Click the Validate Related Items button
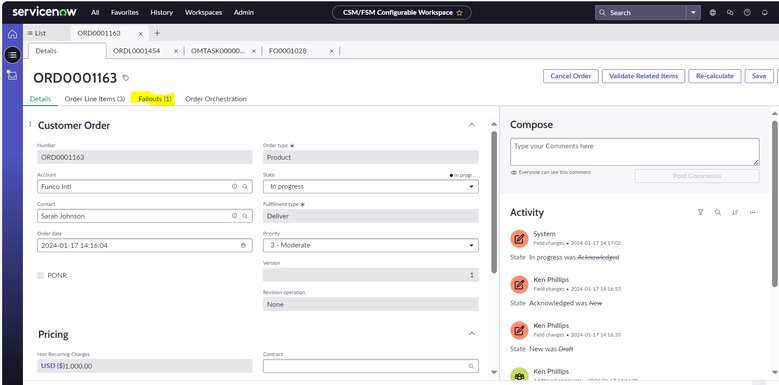Screen dimensions: 779x385 [643, 76]
